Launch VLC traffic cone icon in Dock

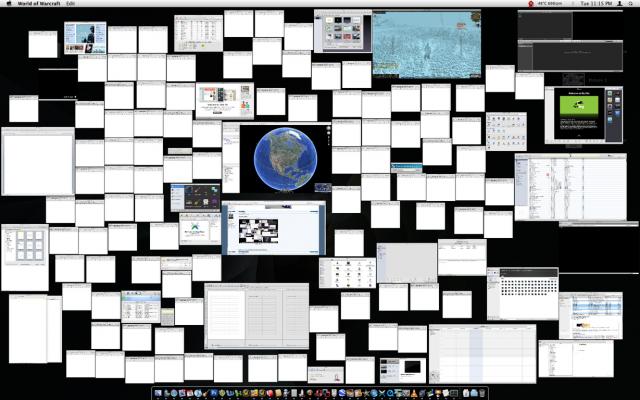(414, 393)
